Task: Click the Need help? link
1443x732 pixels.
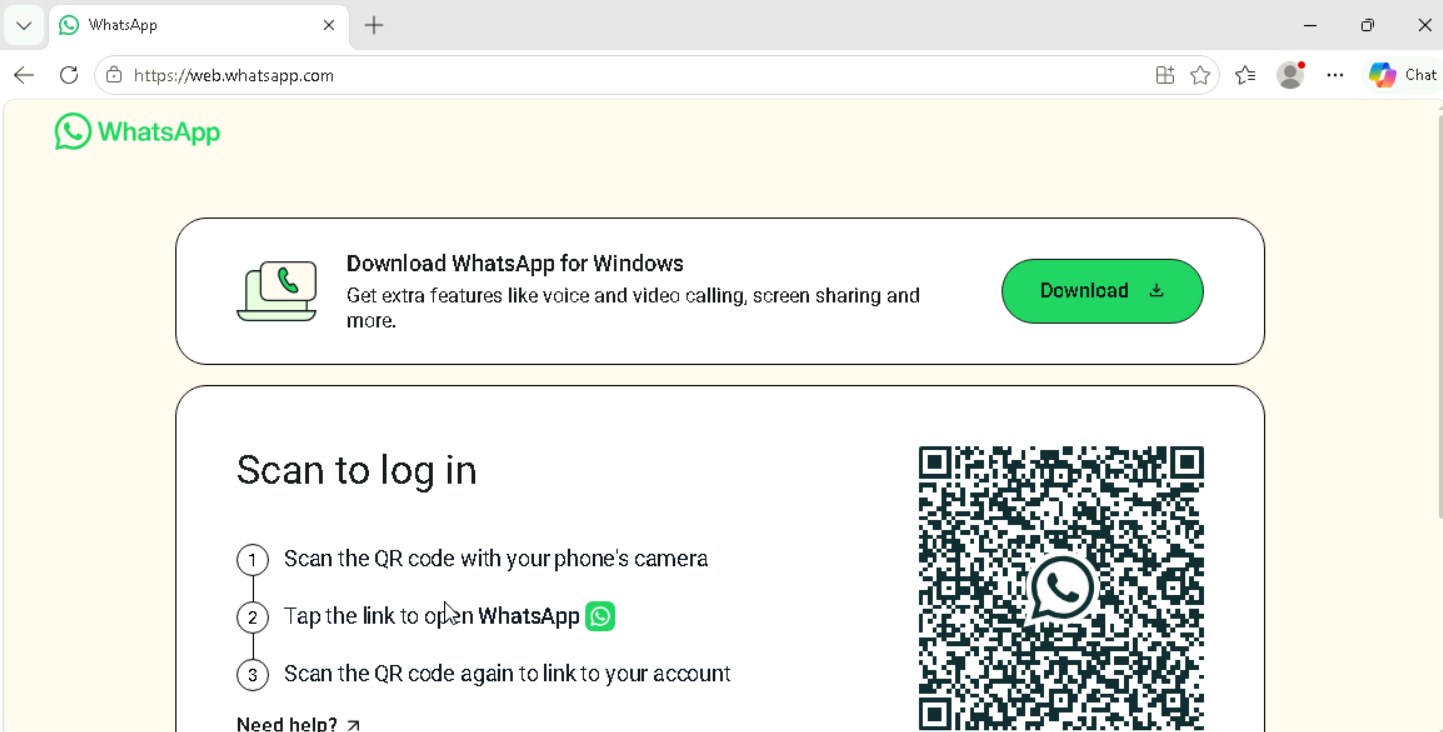Action: click(x=298, y=724)
